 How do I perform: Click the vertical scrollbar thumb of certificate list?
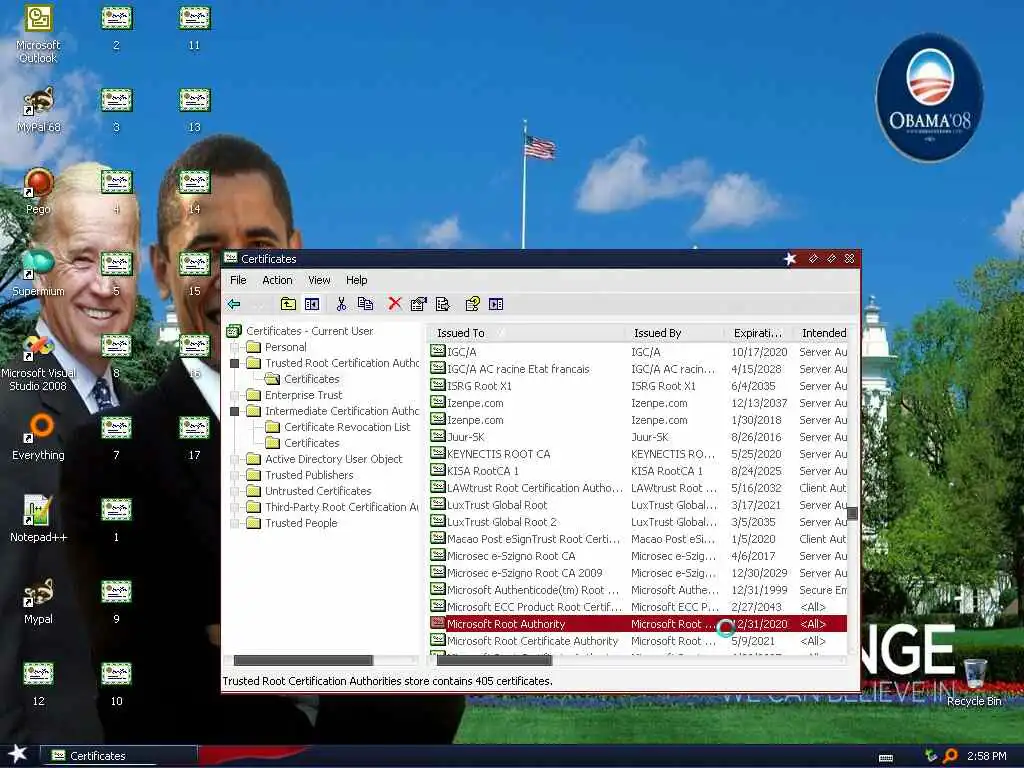pyautogui.click(x=852, y=513)
